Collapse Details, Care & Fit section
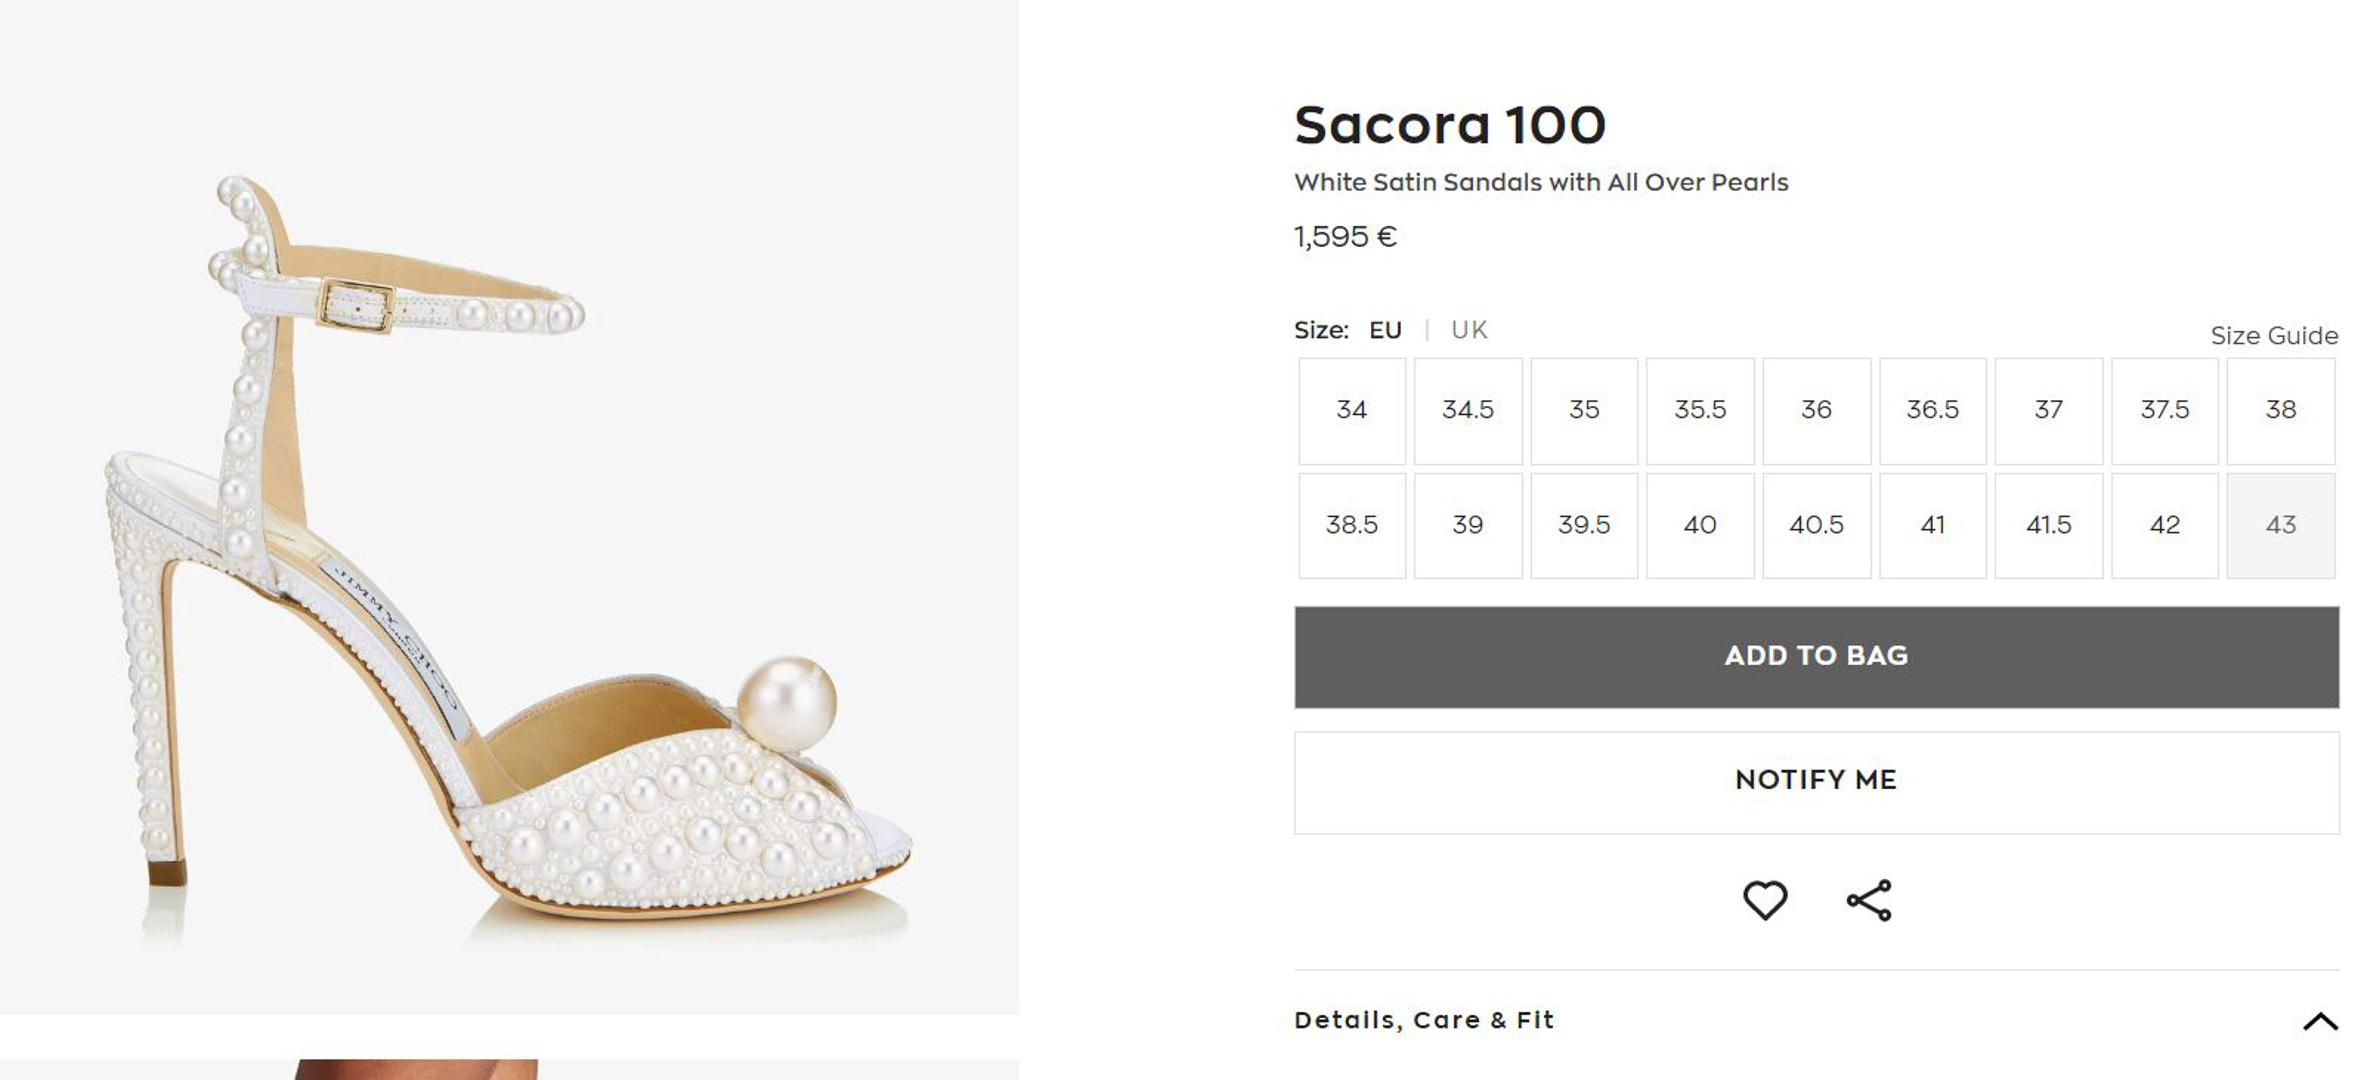The height and width of the screenshot is (1080, 2364). click(2319, 1021)
